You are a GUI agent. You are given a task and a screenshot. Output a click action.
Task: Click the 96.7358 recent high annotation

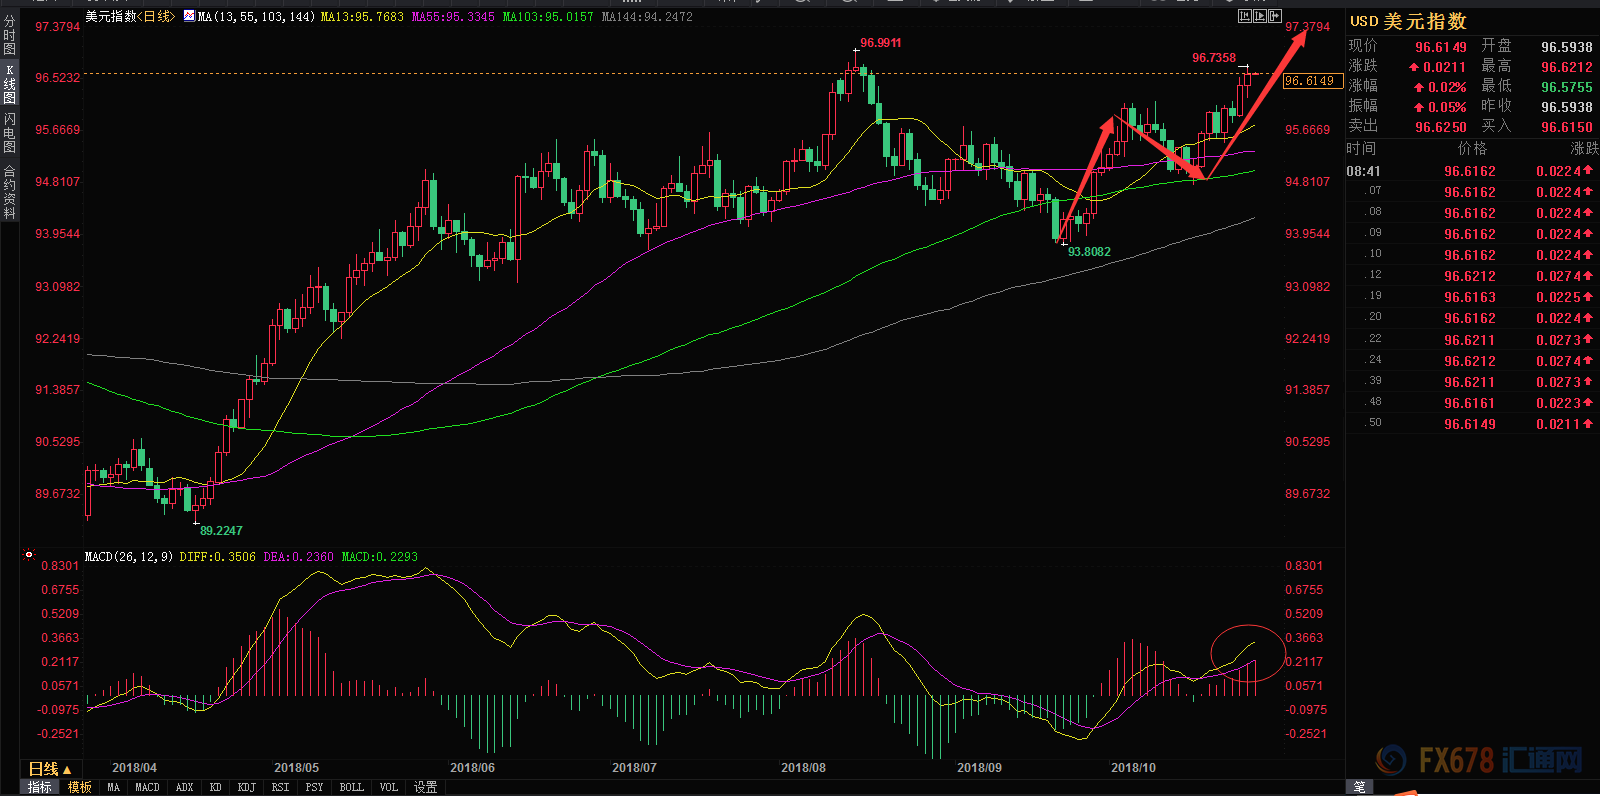[1214, 58]
